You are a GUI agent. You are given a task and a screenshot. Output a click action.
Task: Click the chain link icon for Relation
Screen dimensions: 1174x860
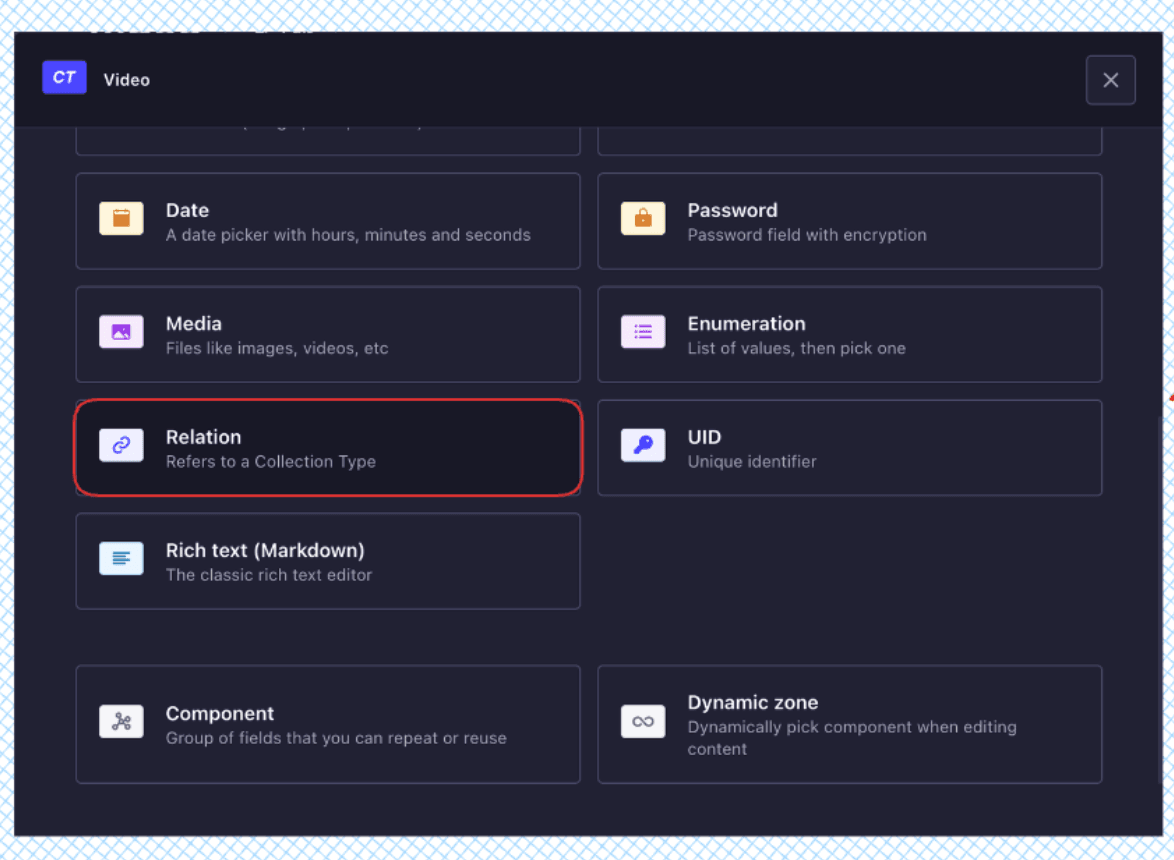[x=121, y=445]
